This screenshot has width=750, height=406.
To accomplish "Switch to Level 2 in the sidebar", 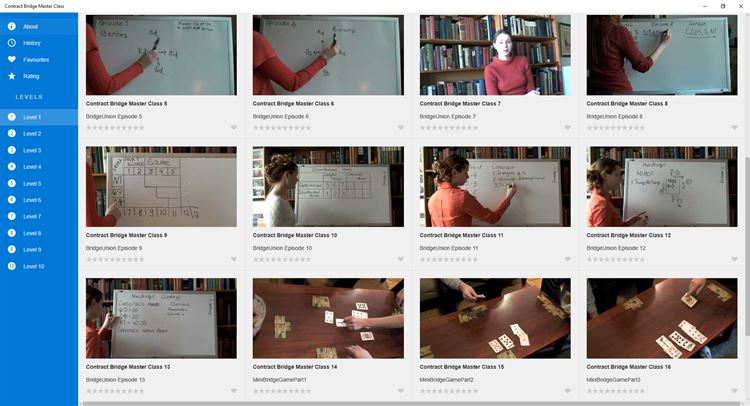I will [x=39, y=133].
